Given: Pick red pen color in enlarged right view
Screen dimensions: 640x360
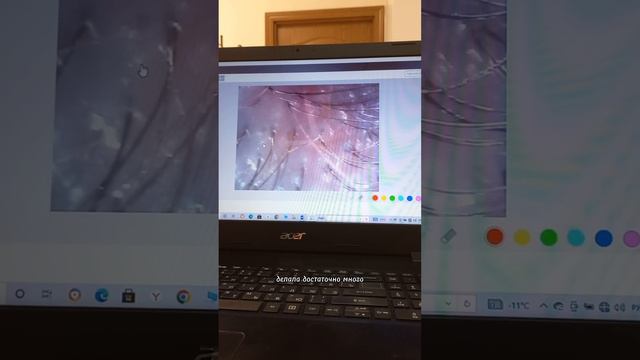Looking at the screenshot, I should click(495, 237).
